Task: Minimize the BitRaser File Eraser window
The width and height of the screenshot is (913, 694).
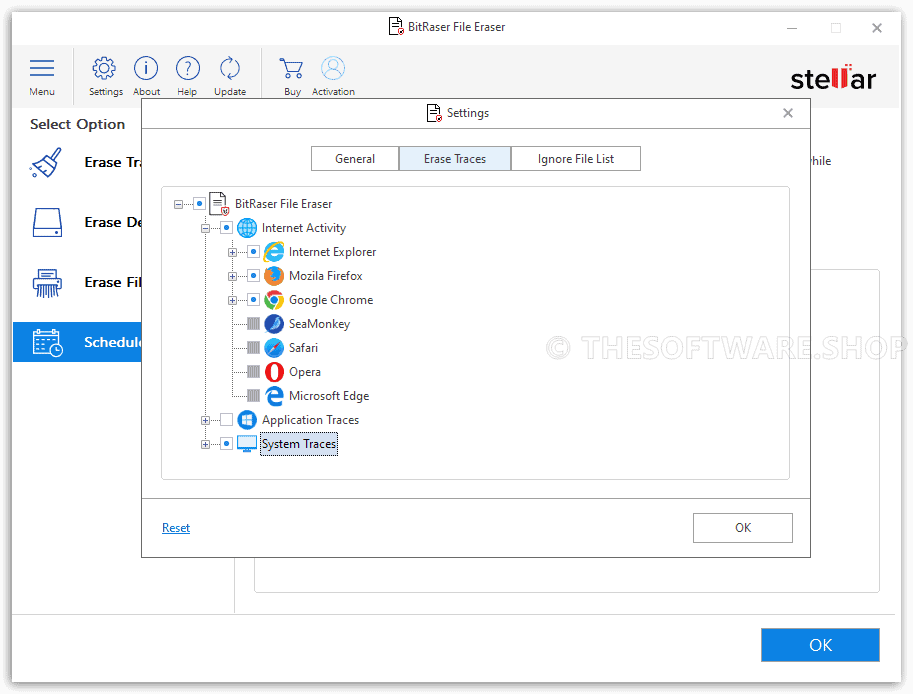Action: pyautogui.click(x=792, y=28)
